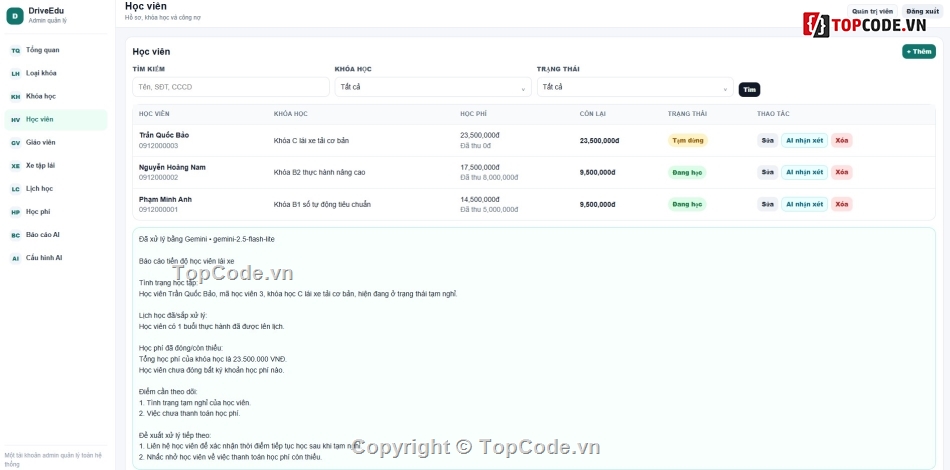The width and height of the screenshot is (950, 470).
Task: Select the Học viên sidebar item
Action: click(x=56, y=119)
